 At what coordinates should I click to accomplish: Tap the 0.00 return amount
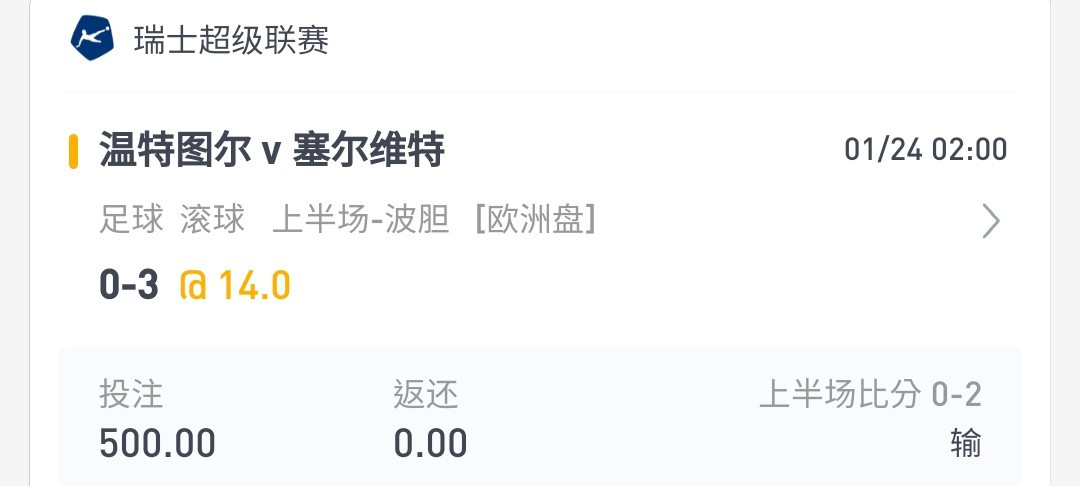pyautogui.click(x=430, y=443)
